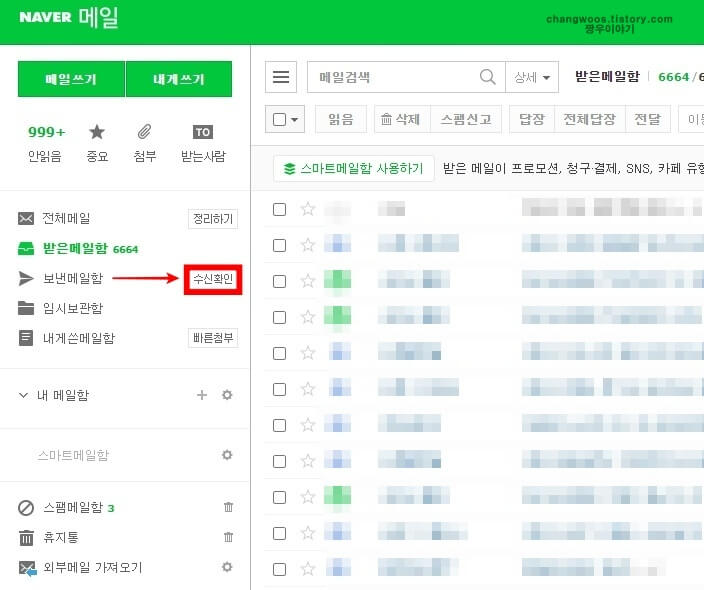Screen dimensions: 704x590
Task: Click the stacked-layers icon in 스마트메일함 사용하기
Action: click(290, 168)
